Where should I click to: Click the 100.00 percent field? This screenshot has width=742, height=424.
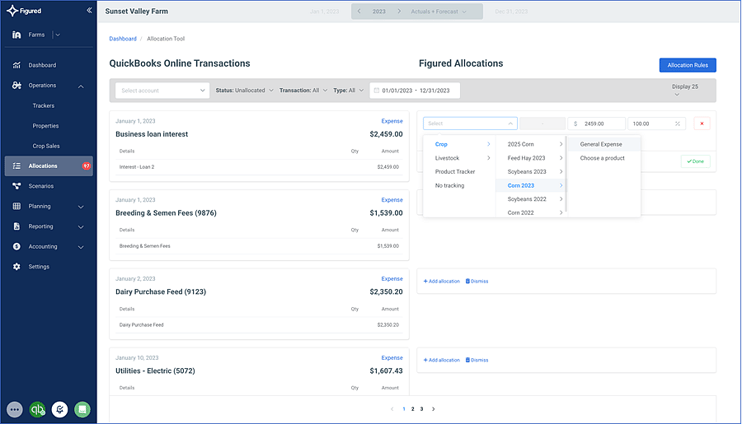656,124
